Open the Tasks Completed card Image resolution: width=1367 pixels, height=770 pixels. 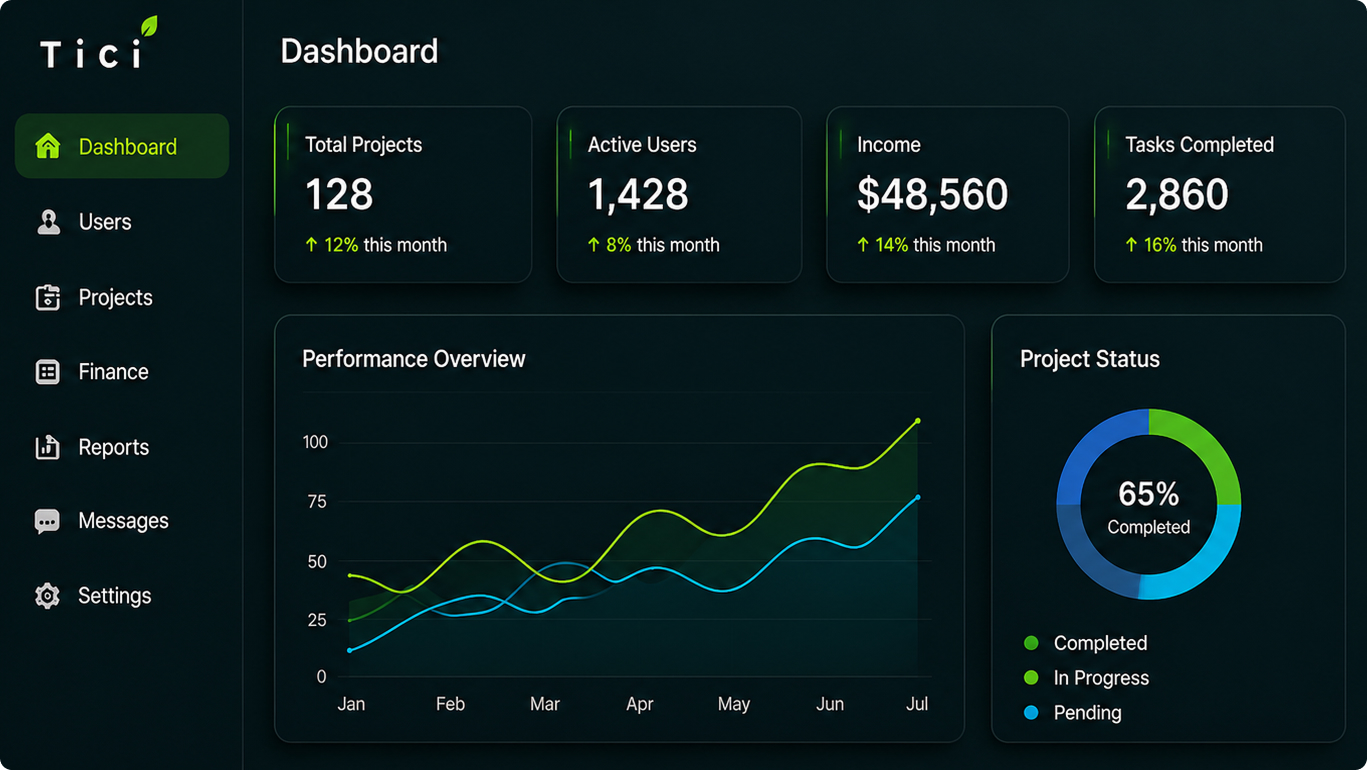1220,195
